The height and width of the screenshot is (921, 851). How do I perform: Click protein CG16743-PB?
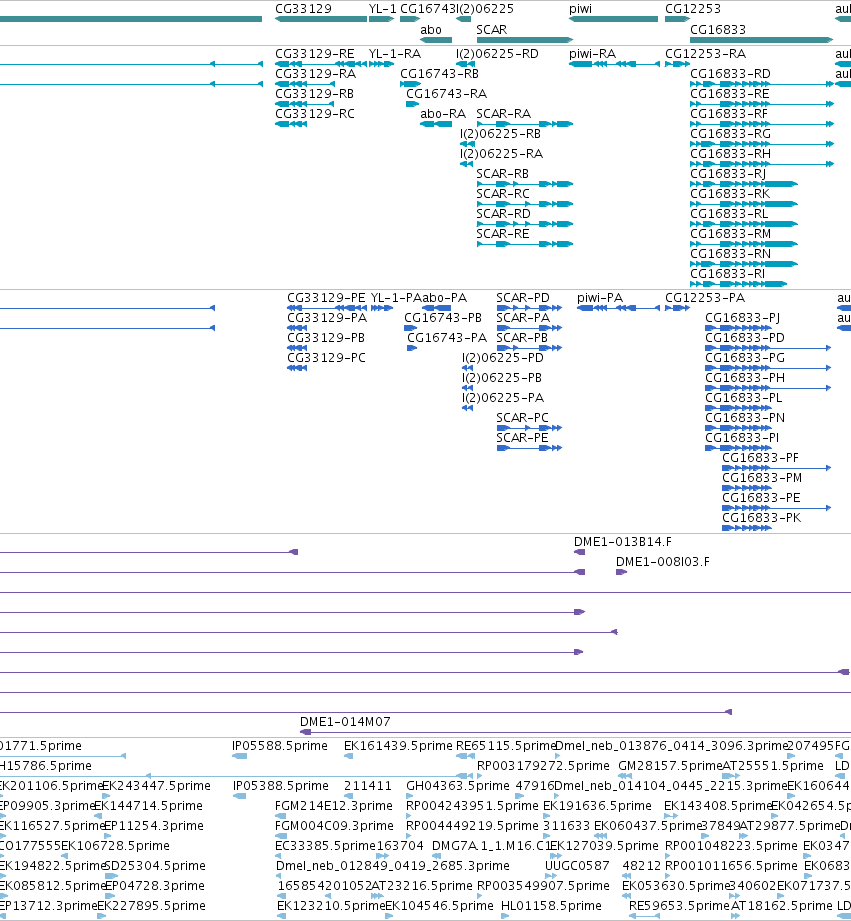(443, 318)
